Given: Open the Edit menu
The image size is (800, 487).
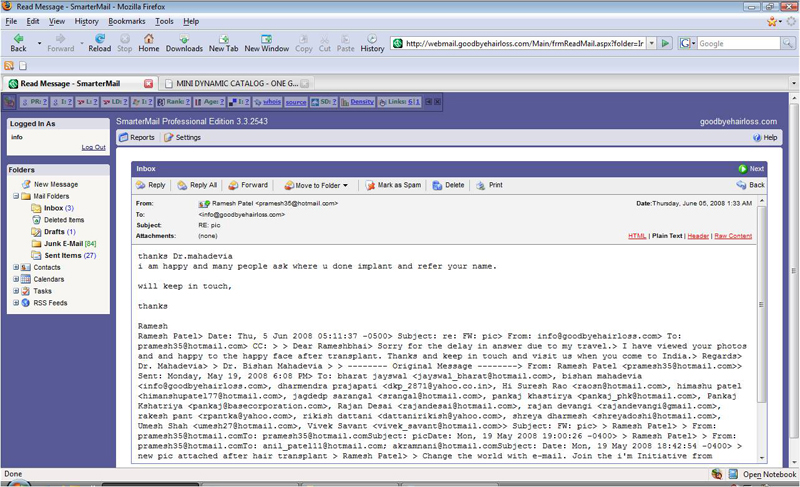Looking at the screenshot, I should [33, 21].
